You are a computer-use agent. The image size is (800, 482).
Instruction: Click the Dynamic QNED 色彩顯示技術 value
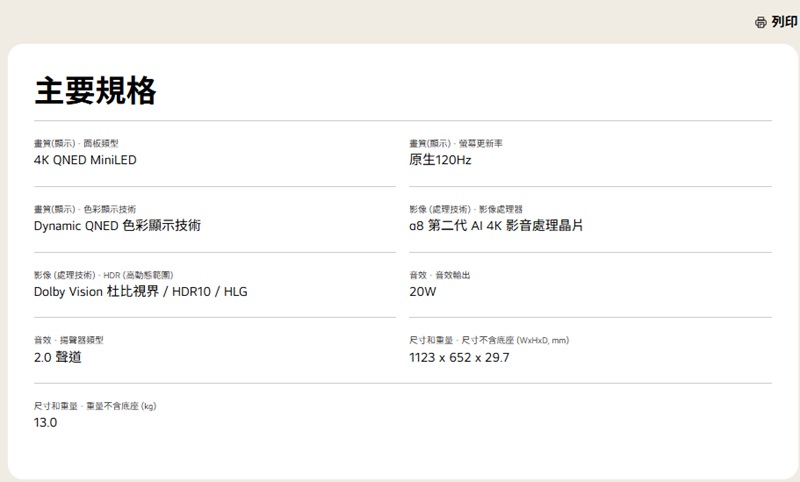(x=117, y=226)
